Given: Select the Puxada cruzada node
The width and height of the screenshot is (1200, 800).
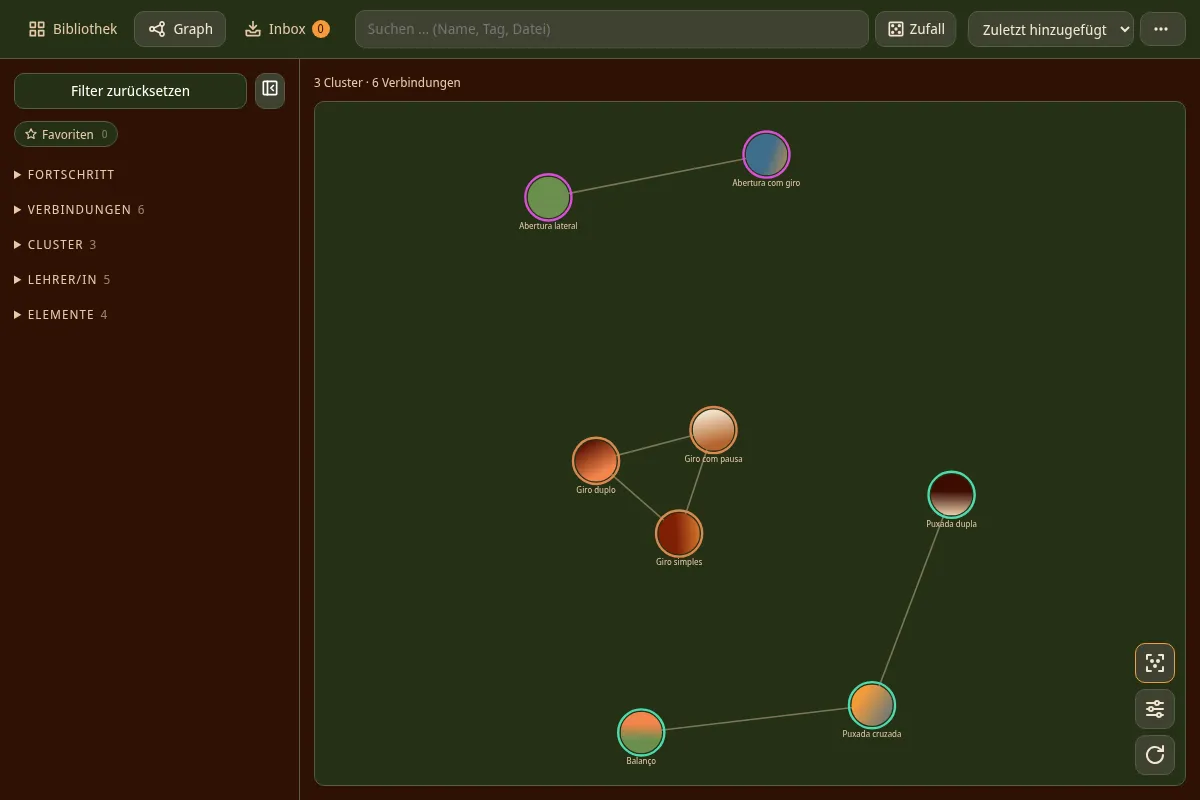Looking at the screenshot, I should pyautogui.click(x=872, y=705).
